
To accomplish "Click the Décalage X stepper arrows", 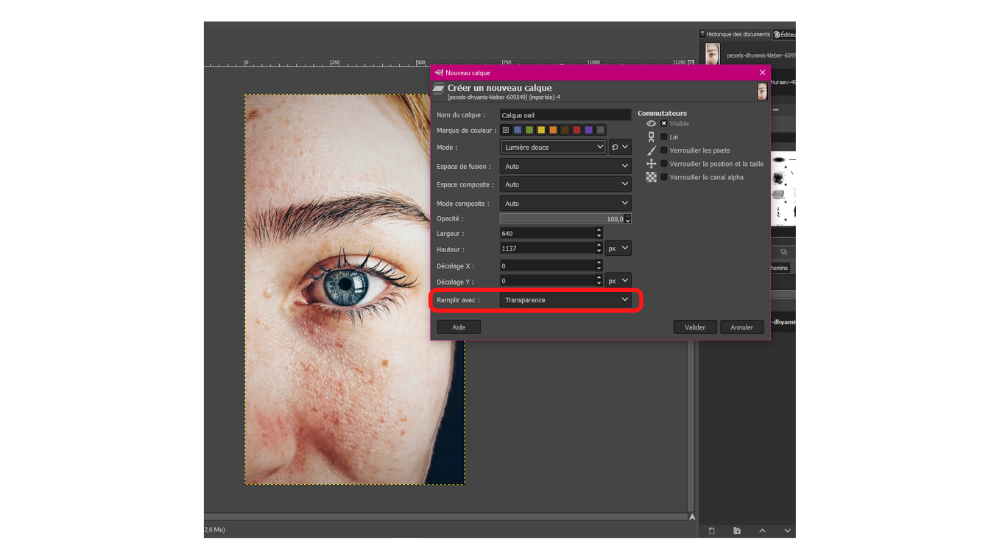I will [x=599, y=265].
